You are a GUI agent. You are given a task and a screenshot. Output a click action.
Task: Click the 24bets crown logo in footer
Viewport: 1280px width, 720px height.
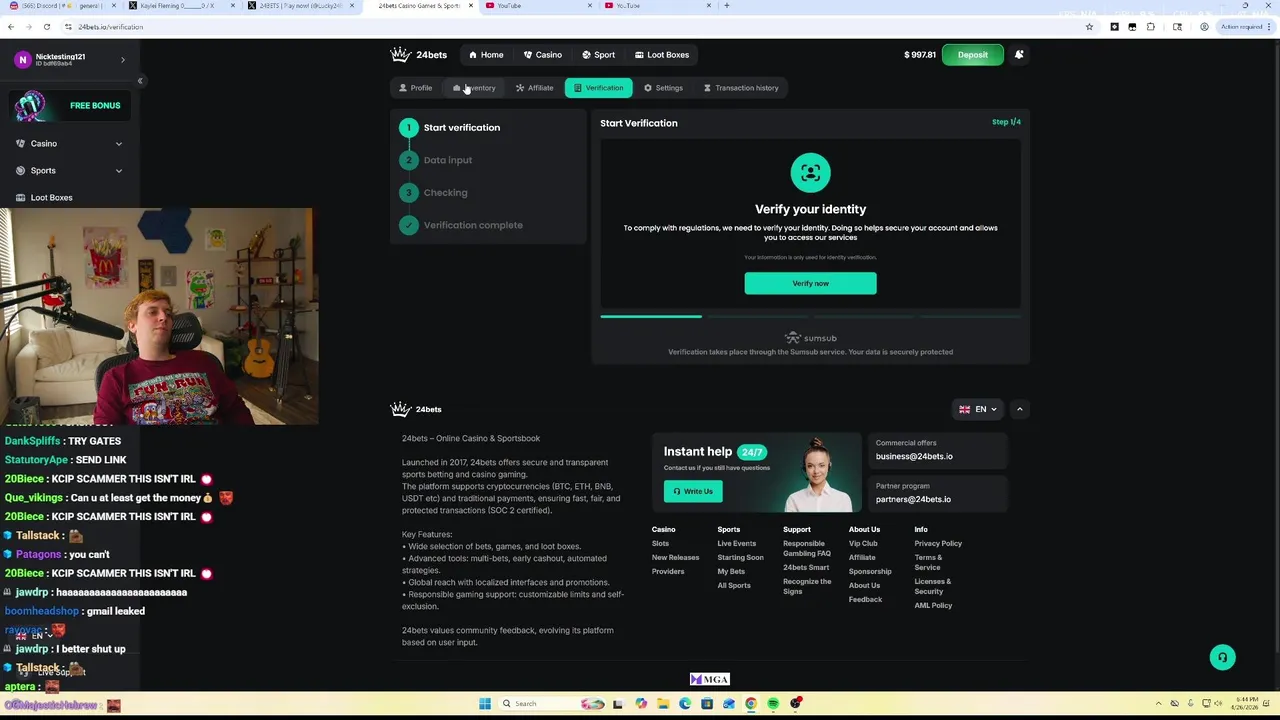click(x=416, y=409)
